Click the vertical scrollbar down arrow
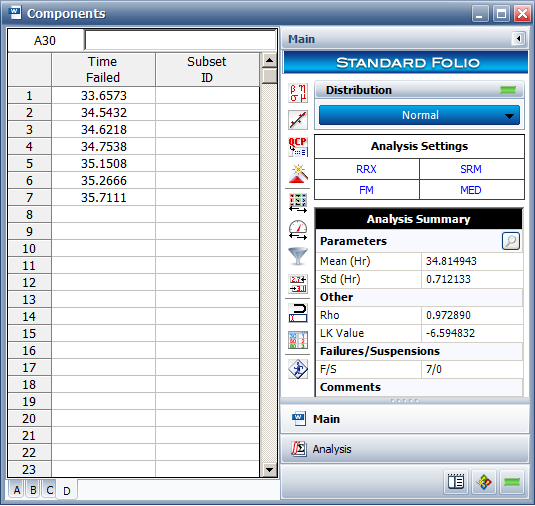The width and height of the screenshot is (535, 506). [x=270, y=470]
